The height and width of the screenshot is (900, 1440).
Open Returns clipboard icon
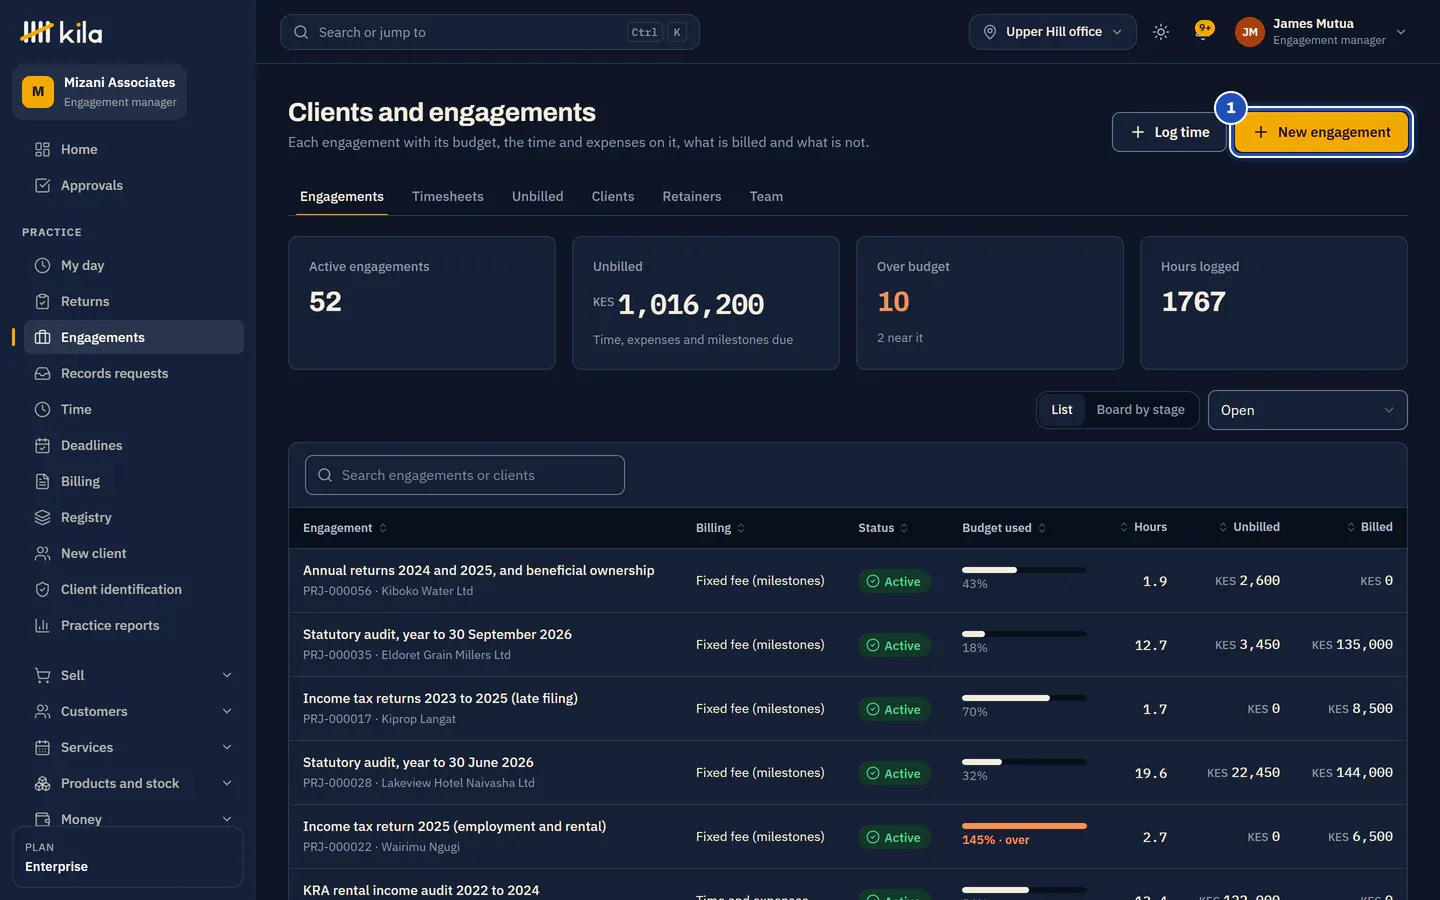point(42,301)
